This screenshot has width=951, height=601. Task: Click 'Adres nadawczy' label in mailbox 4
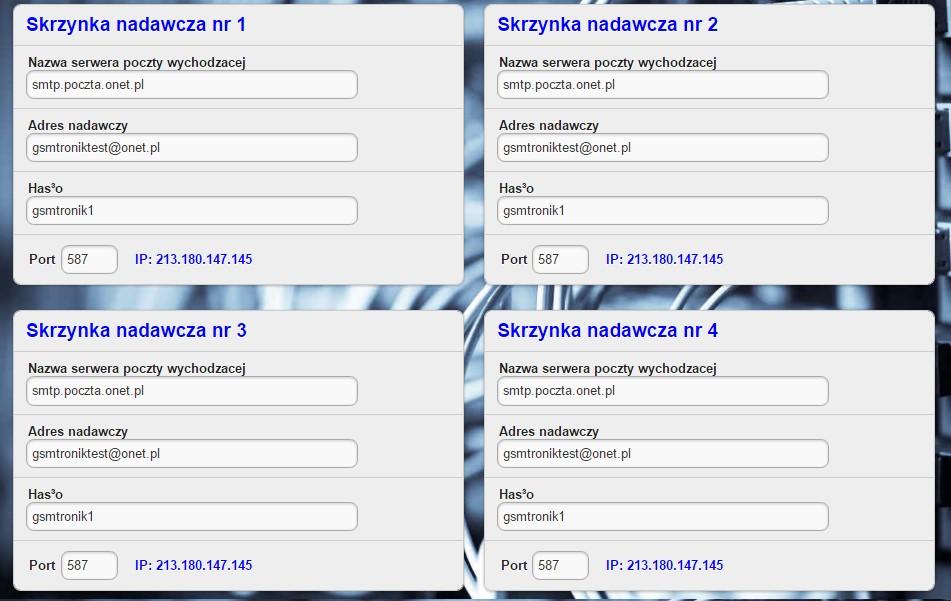(549, 432)
